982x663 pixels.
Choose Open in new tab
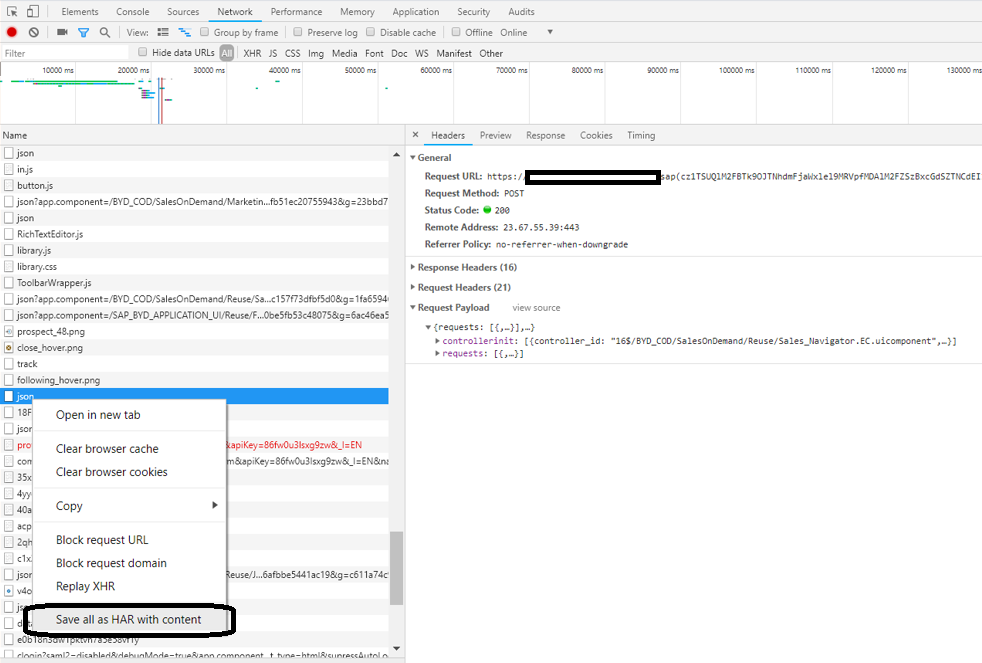tap(129, 415)
